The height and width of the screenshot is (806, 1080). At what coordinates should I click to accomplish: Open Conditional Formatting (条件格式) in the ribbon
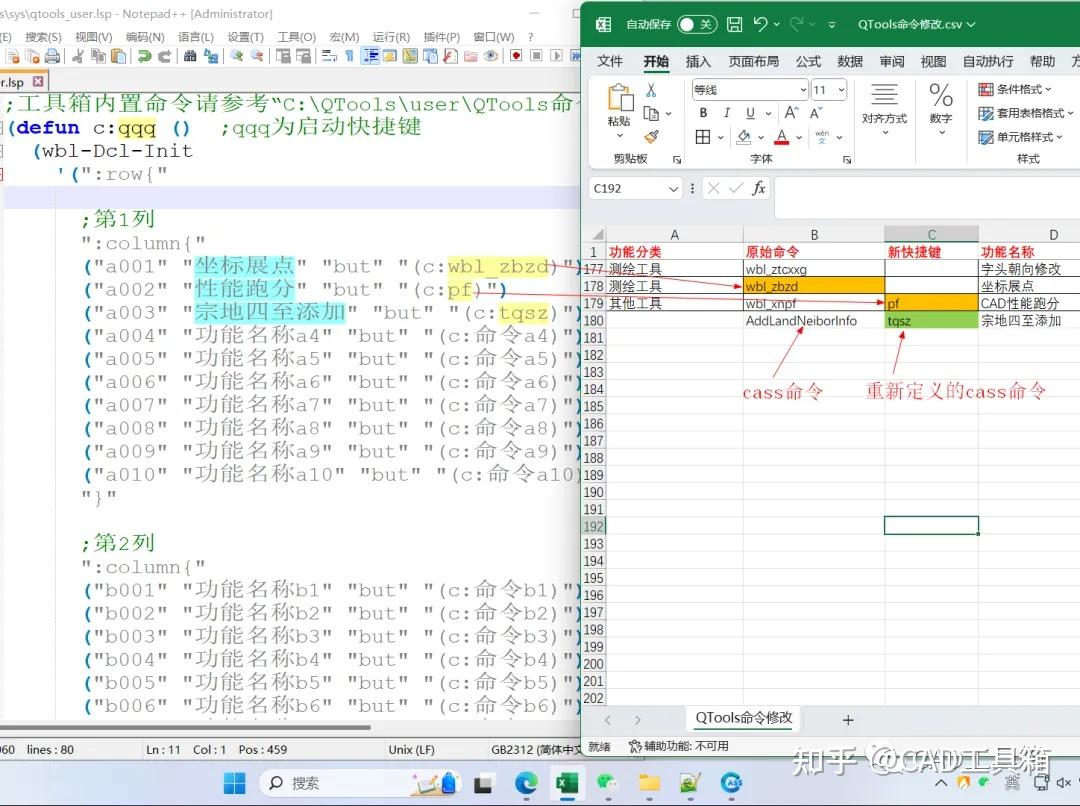click(1022, 88)
